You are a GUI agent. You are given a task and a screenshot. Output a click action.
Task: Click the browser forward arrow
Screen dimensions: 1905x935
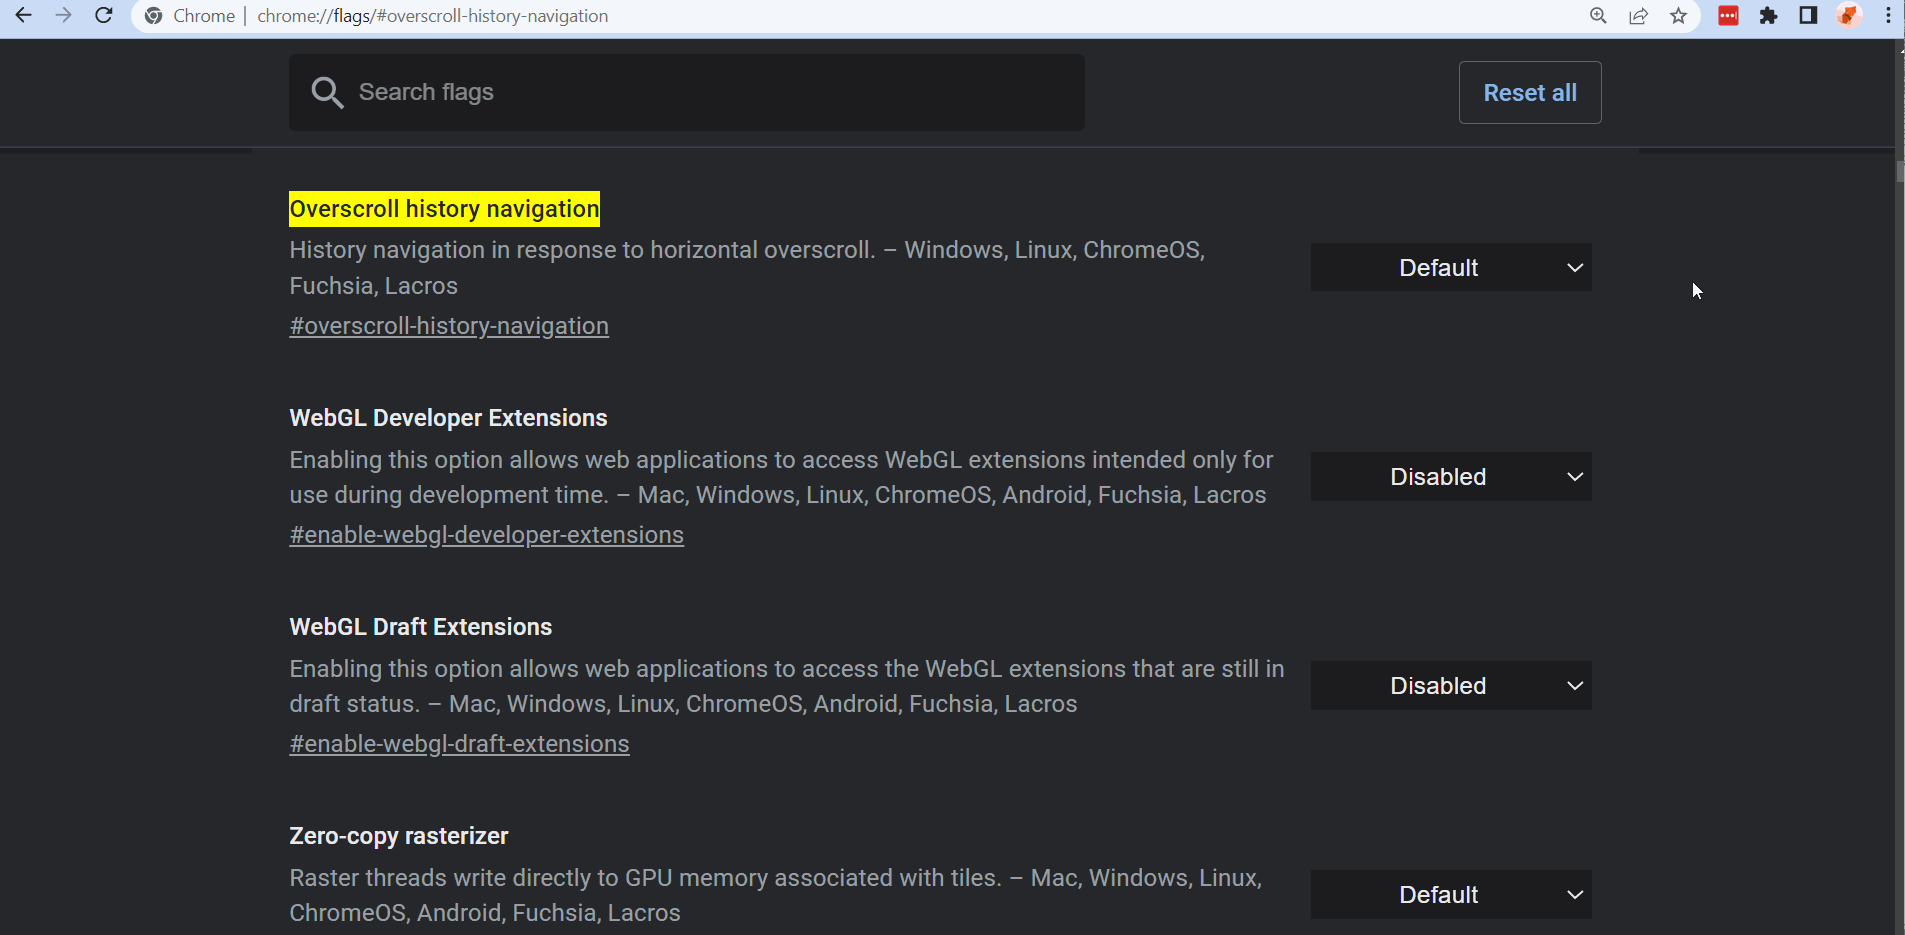63,16
